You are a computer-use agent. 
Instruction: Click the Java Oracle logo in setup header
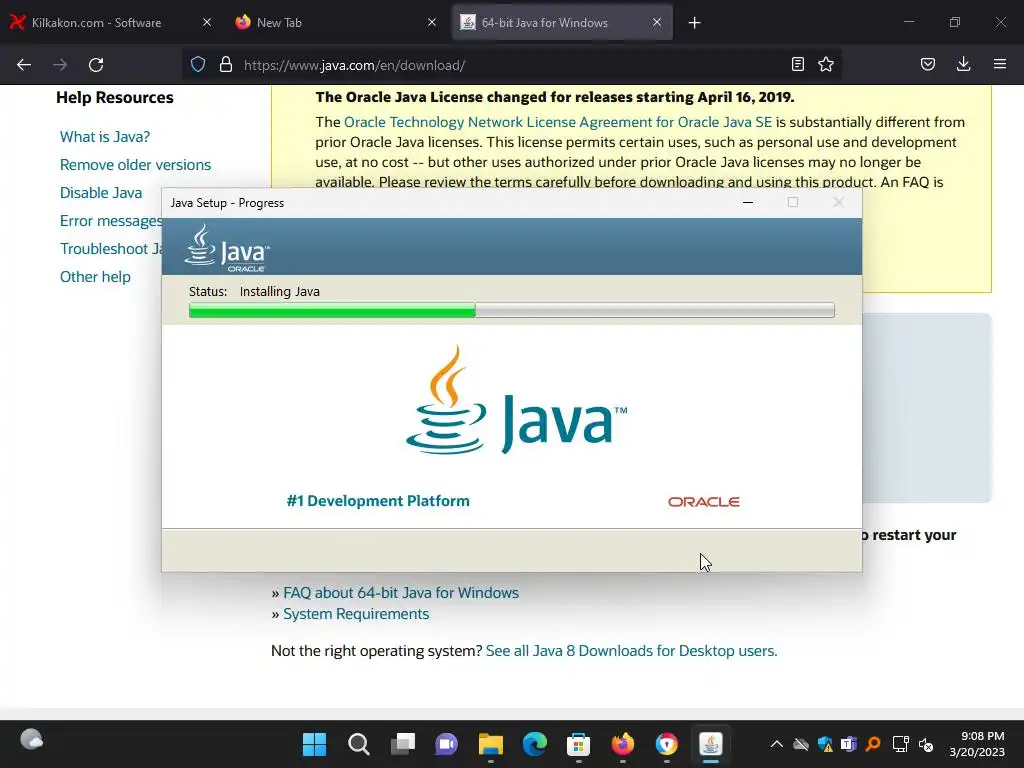(227, 248)
